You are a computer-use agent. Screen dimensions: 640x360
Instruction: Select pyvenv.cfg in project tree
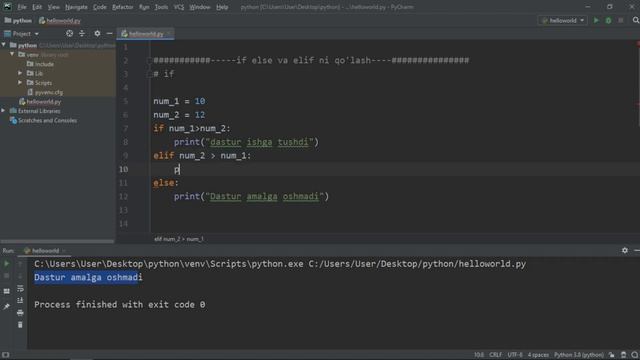45,92
